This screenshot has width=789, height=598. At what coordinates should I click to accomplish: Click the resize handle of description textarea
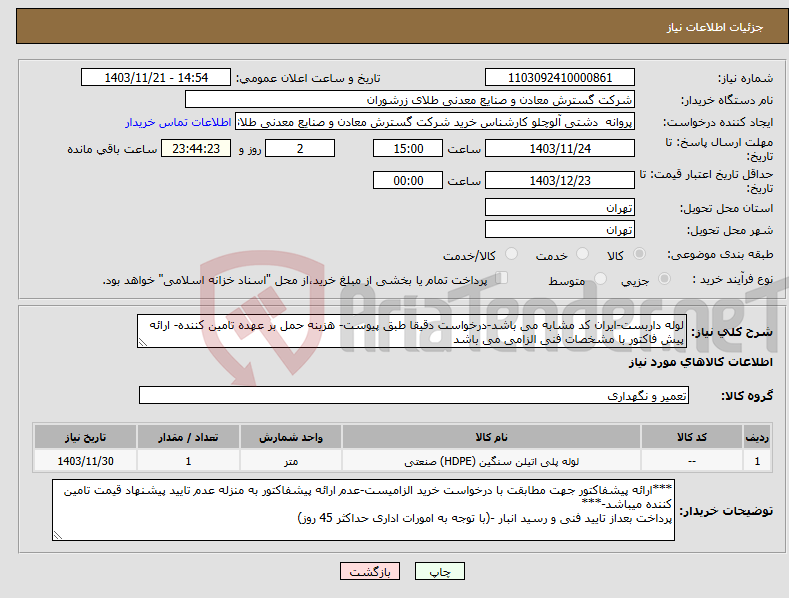143,342
